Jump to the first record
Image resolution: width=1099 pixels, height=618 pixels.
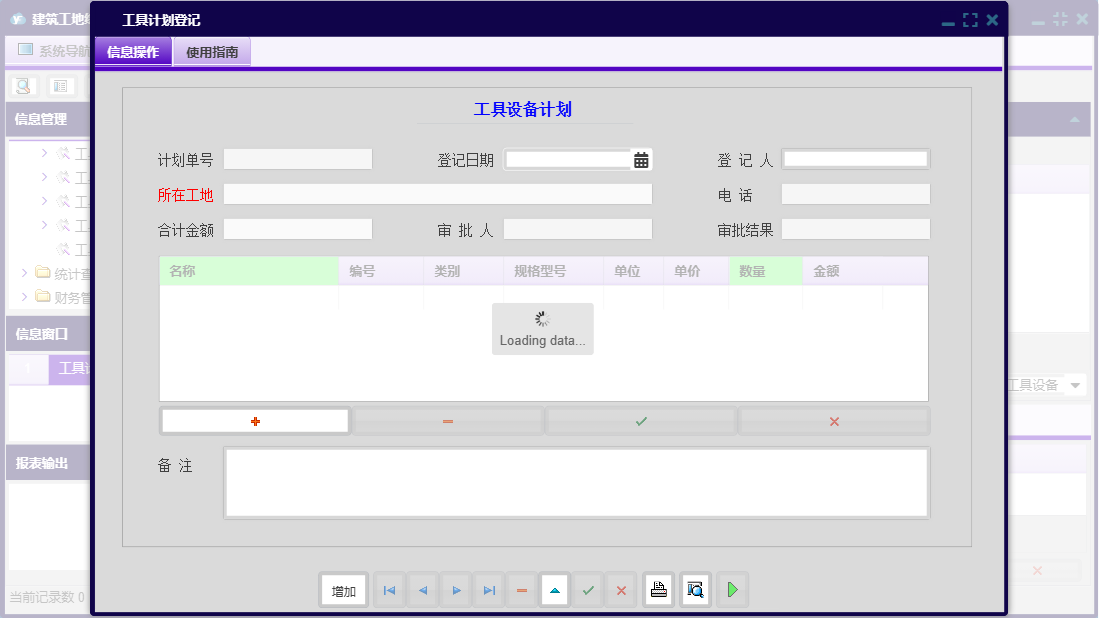[389, 590]
